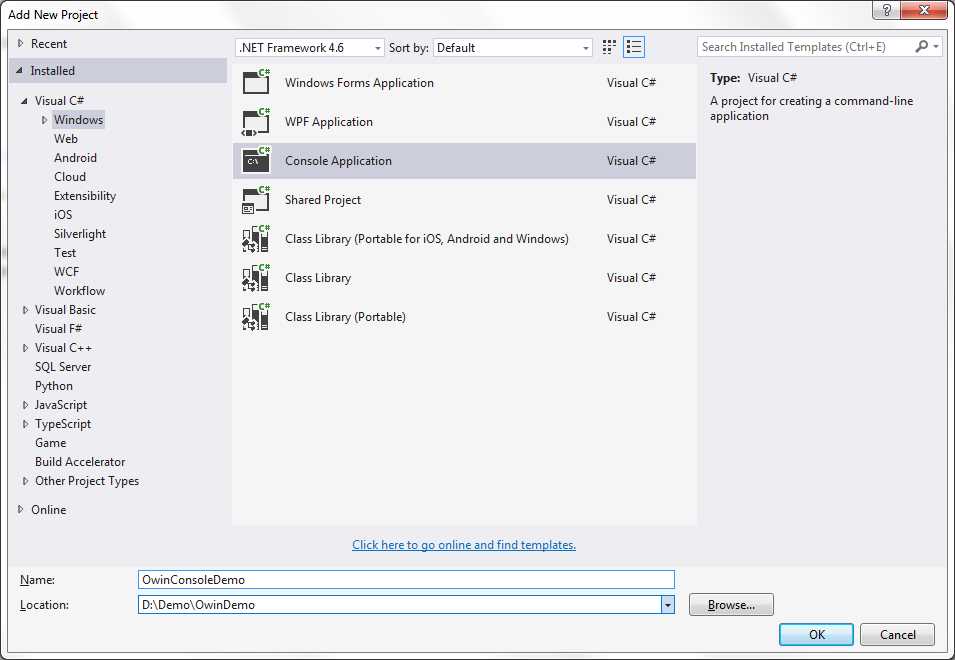Select the Windows category label

tap(79, 120)
